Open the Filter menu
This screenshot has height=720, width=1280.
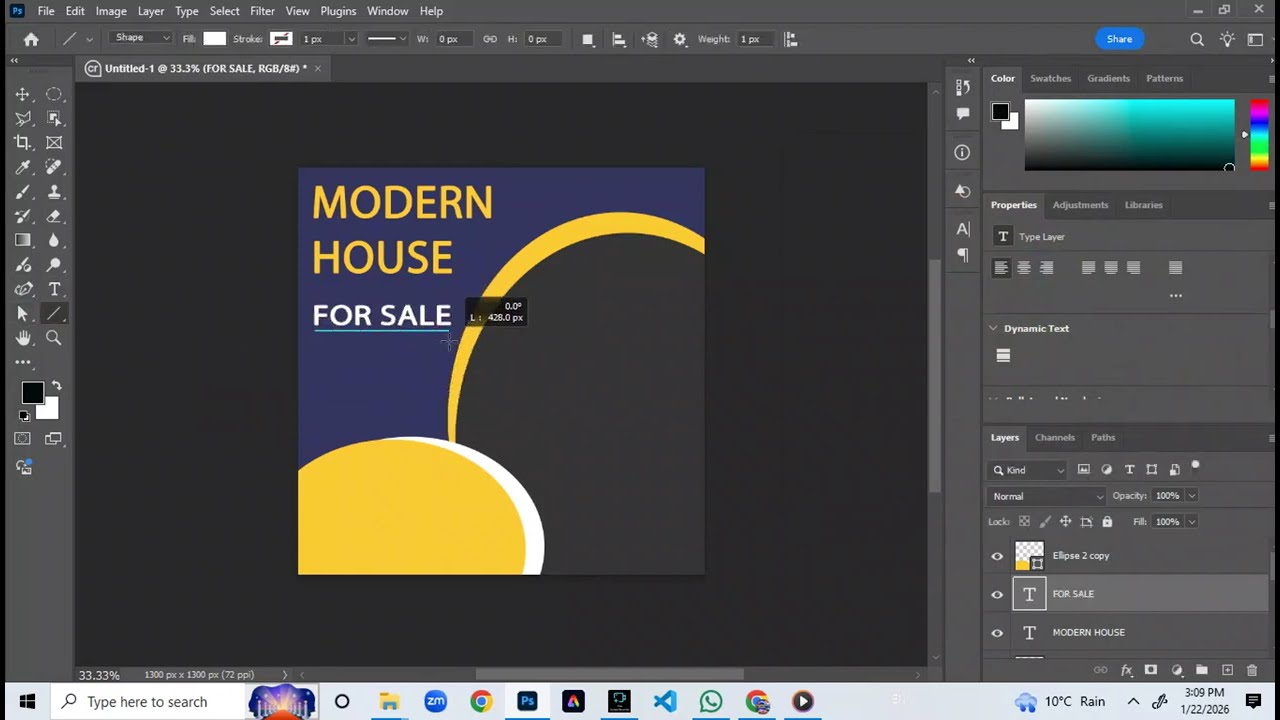coord(262,11)
